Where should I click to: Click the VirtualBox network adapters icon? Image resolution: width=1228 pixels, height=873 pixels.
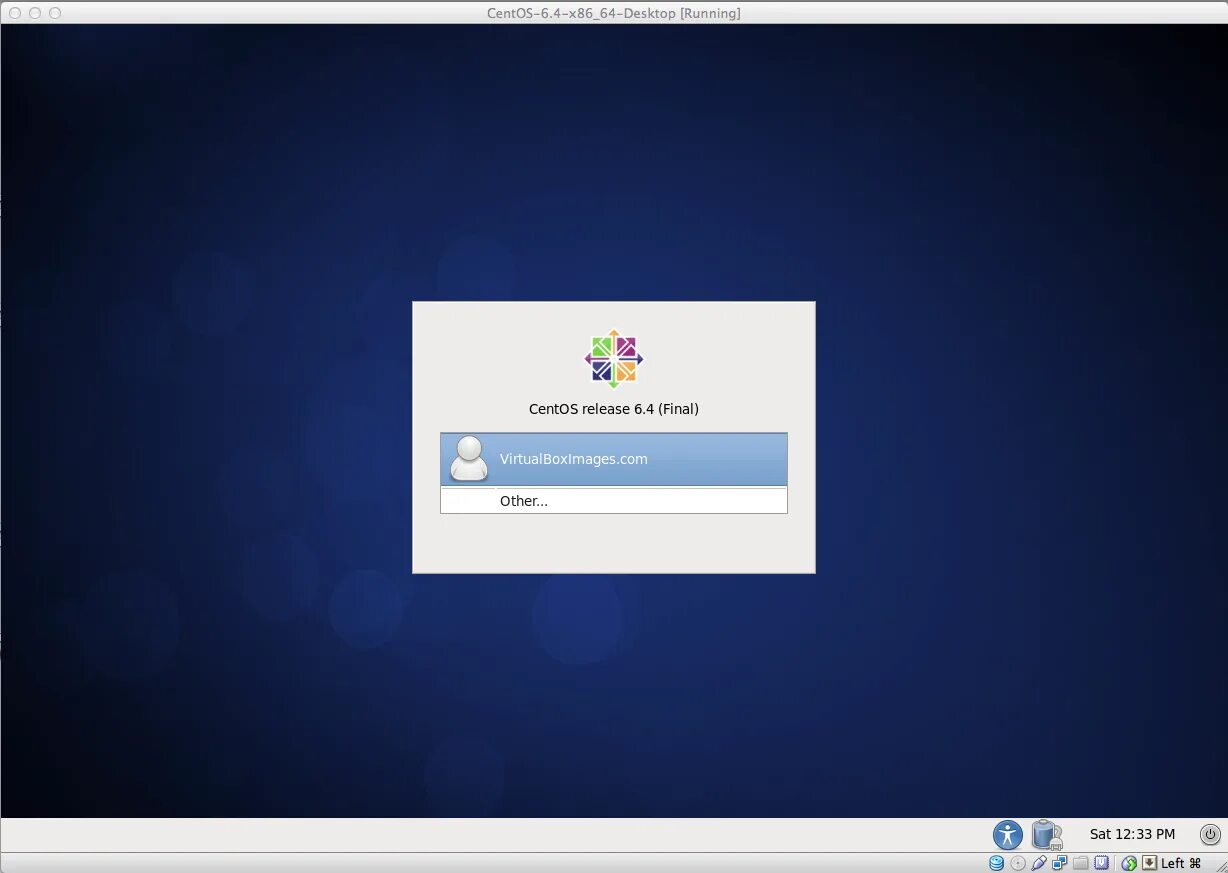click(1060, 863)
